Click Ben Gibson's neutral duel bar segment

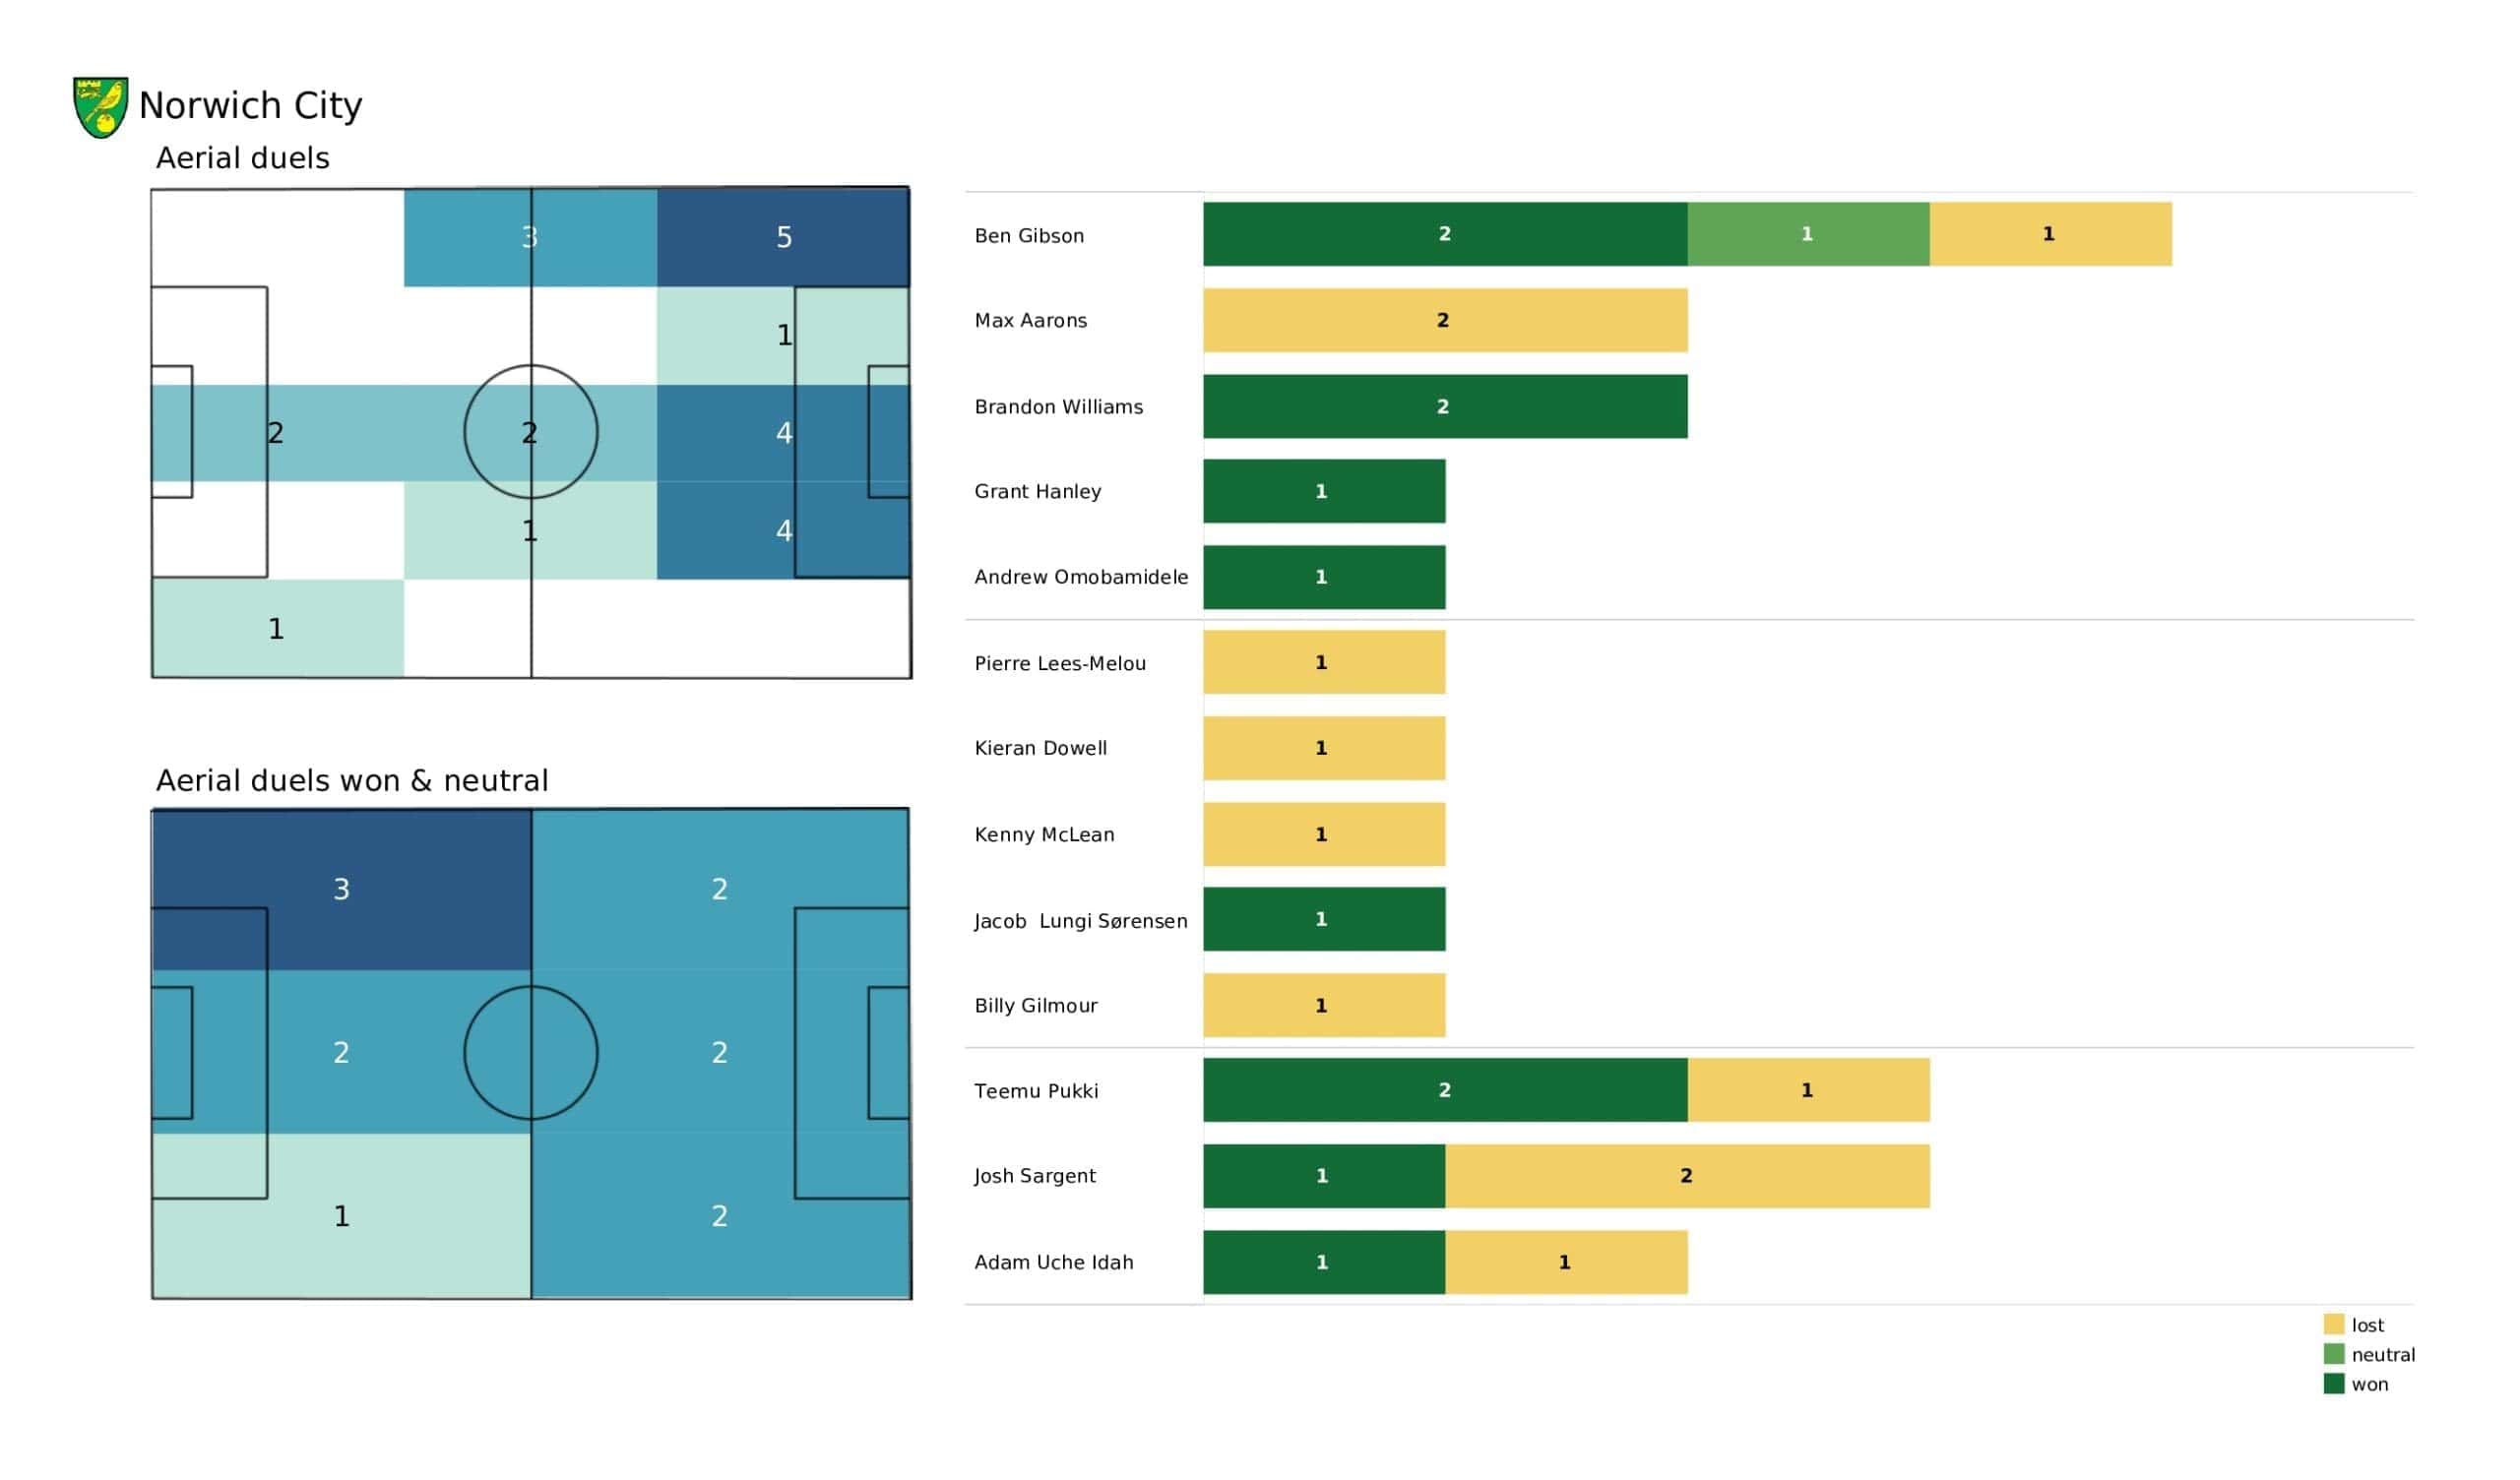pyautogui.click(x=1808, y=234)
